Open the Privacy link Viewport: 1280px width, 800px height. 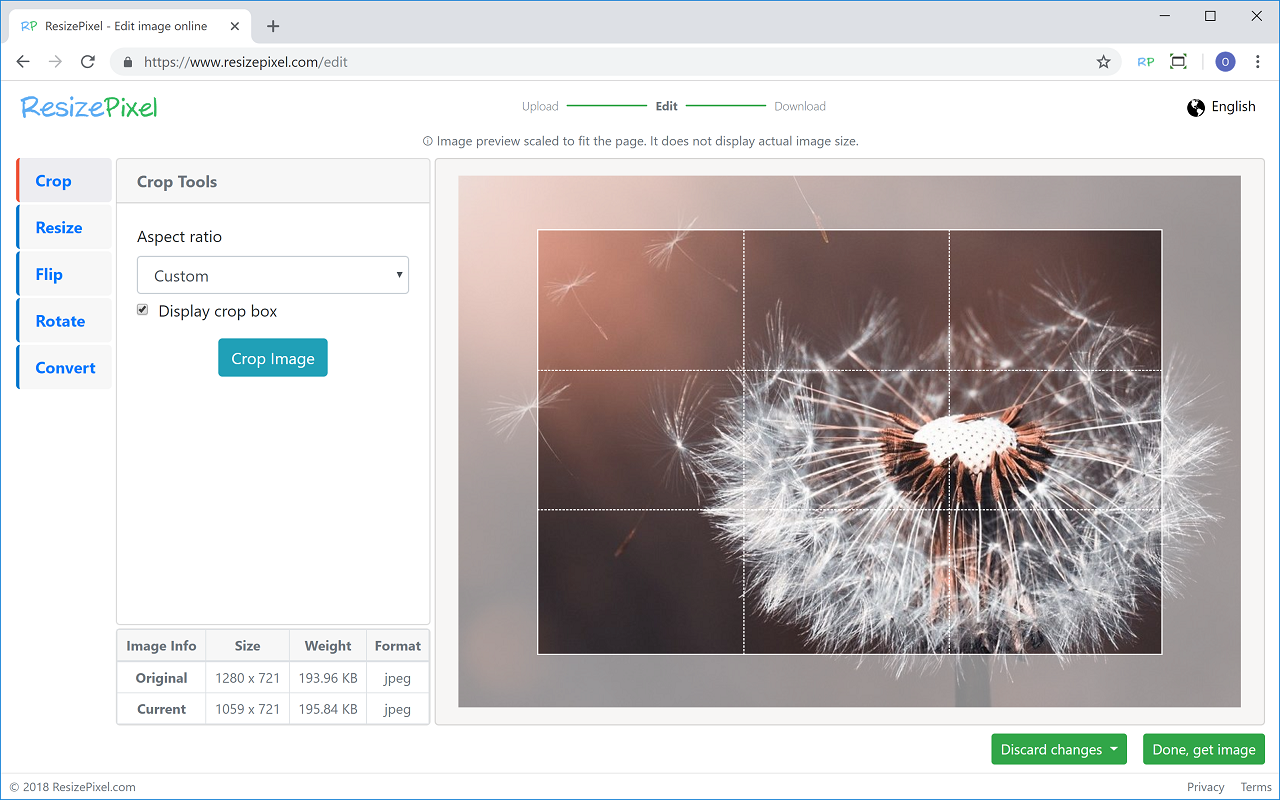pos(1205,787)
